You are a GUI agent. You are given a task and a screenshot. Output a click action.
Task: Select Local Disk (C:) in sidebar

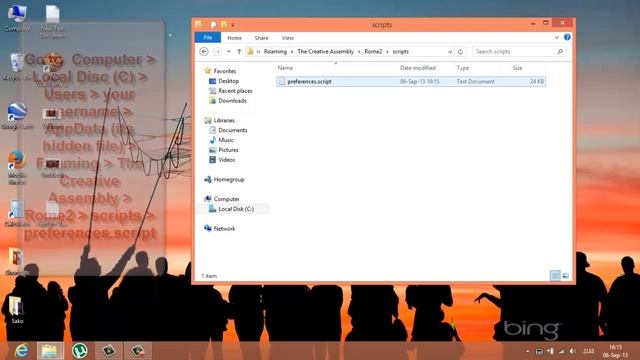click(236, 209)
